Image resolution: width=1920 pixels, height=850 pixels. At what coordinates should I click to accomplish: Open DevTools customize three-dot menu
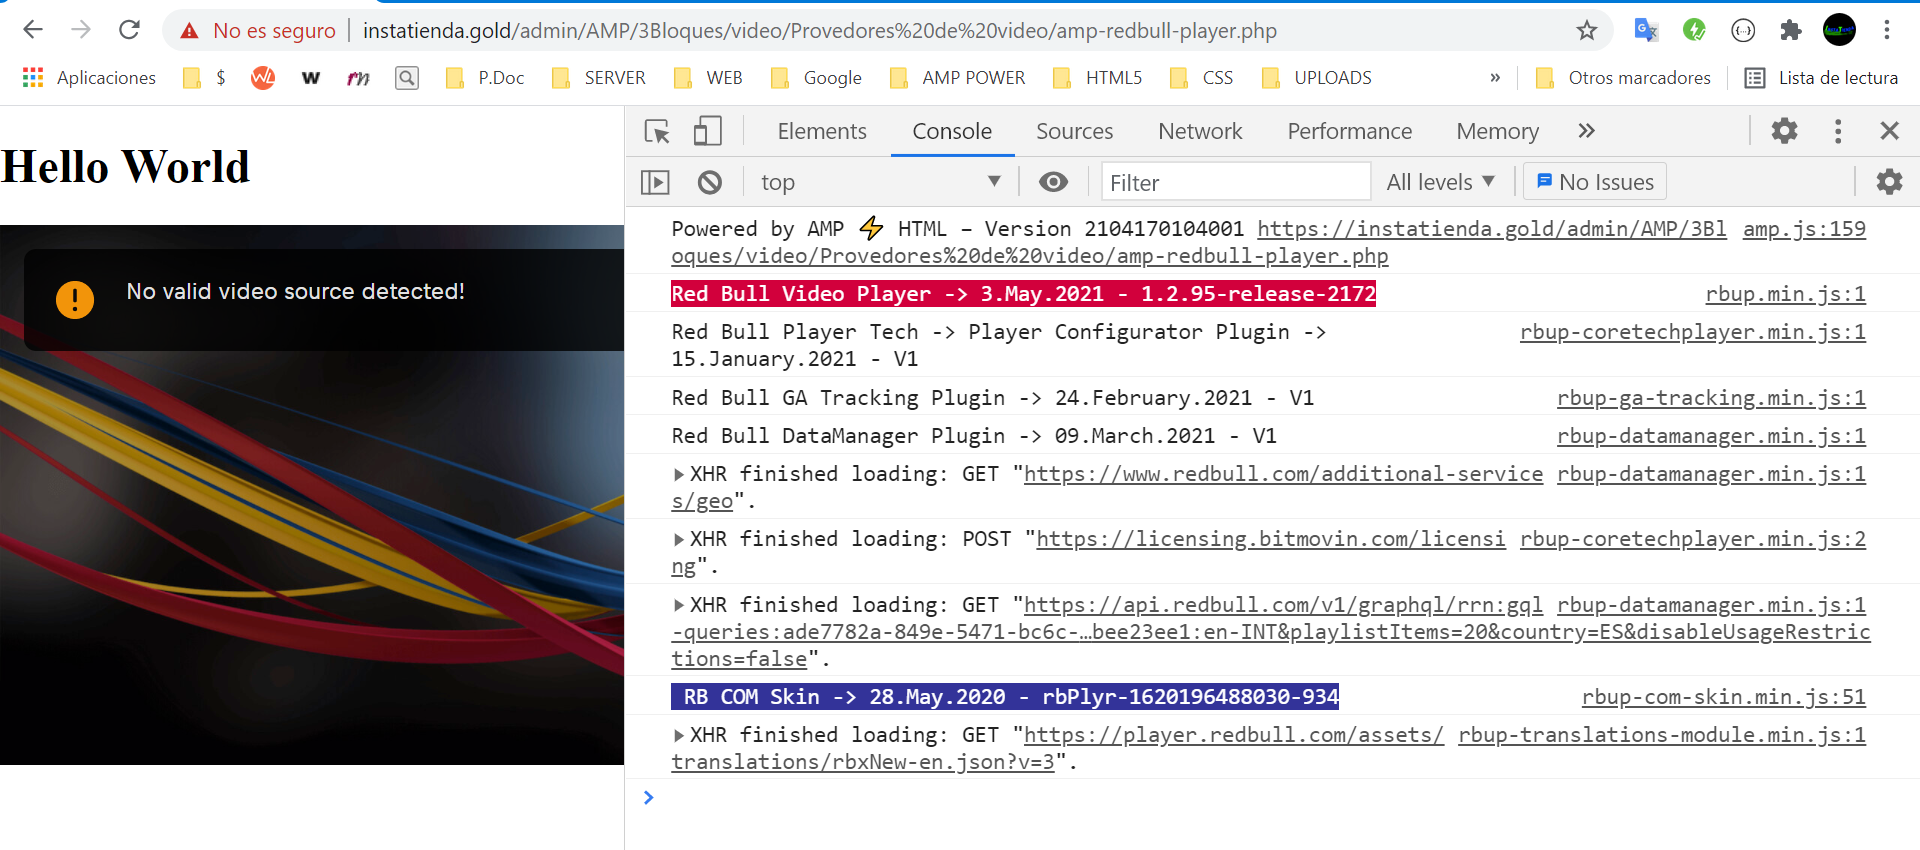(1838, 131)
